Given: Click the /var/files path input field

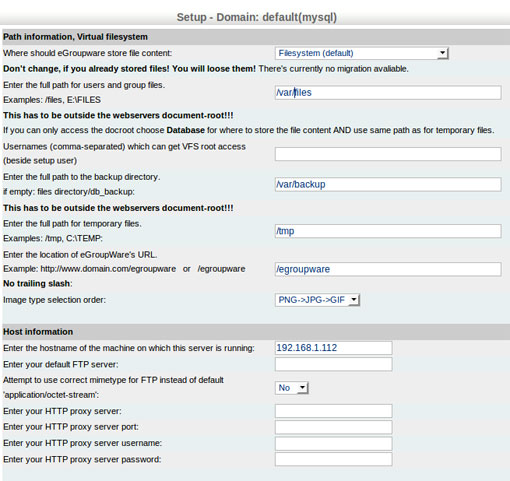Looking at the screenshot, I should 388,92.
